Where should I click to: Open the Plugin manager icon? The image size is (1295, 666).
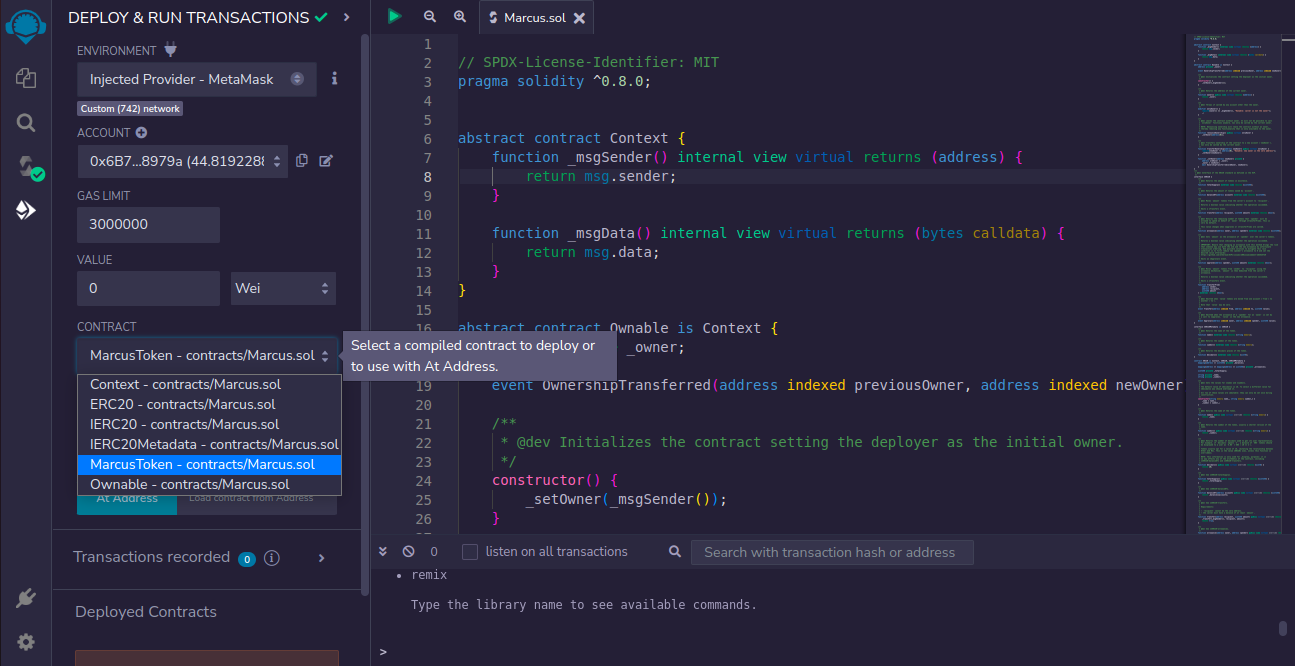point(26,598)
